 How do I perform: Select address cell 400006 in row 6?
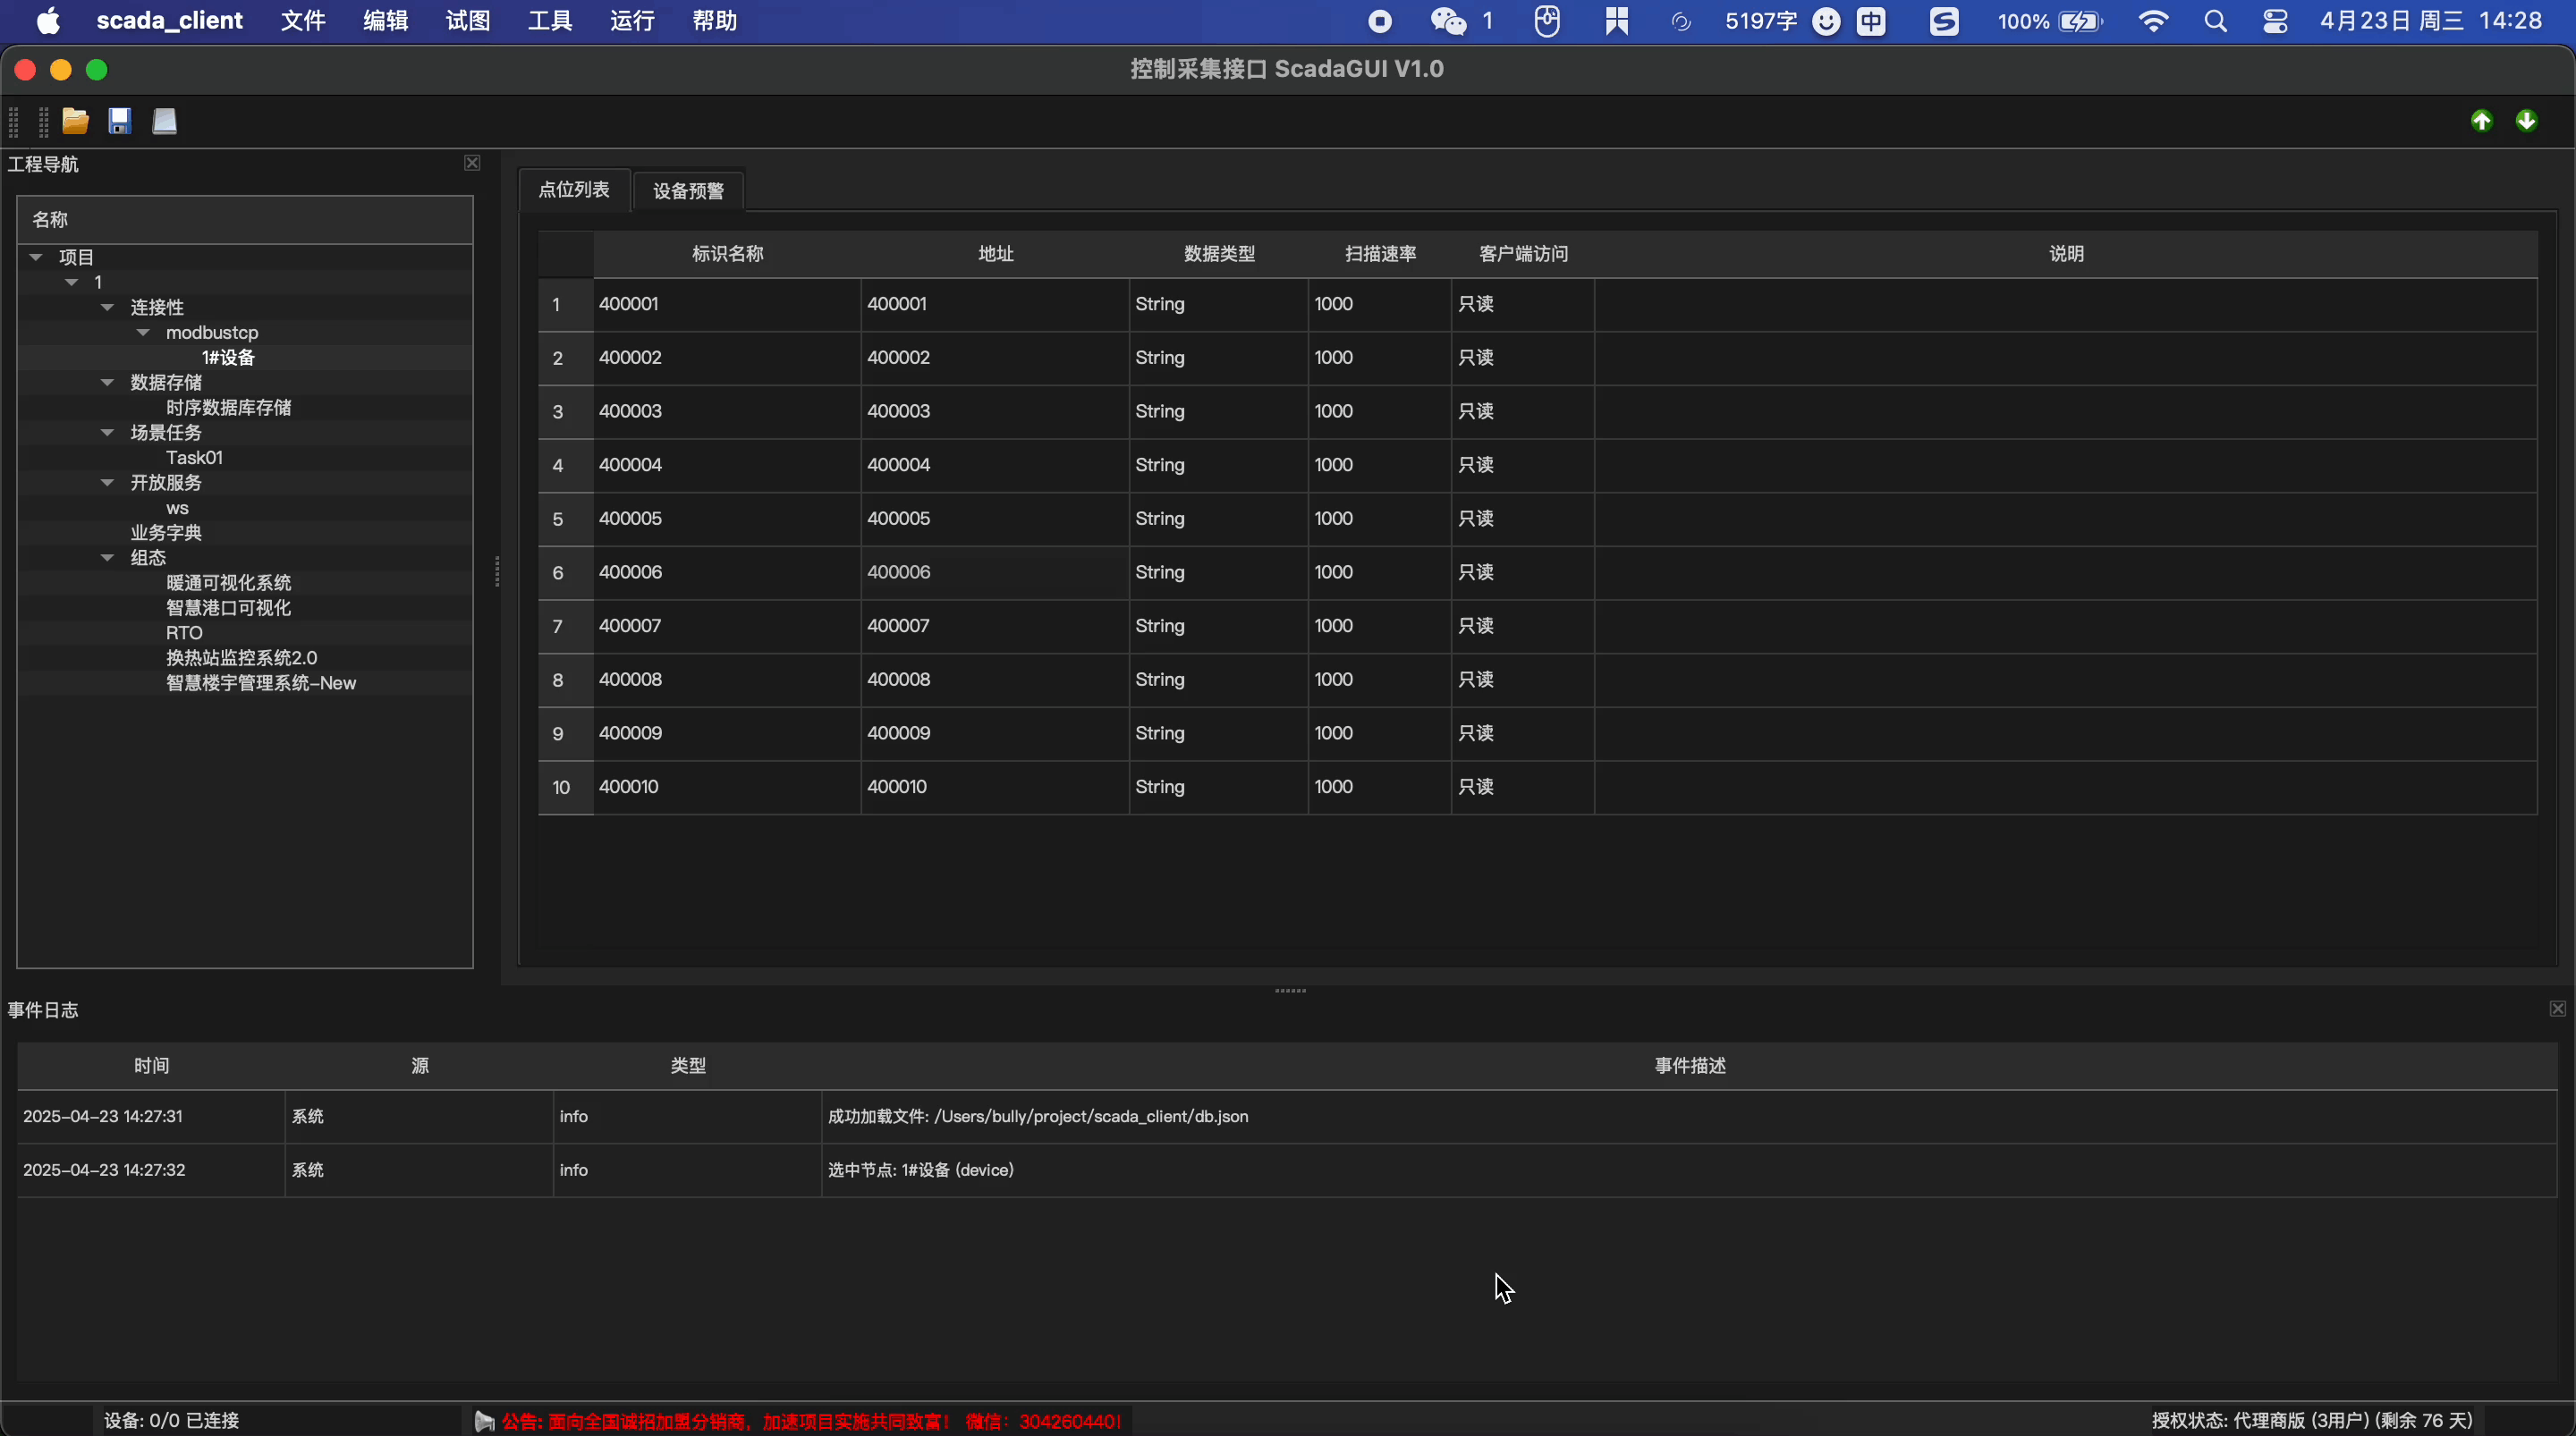click(898, 572)
